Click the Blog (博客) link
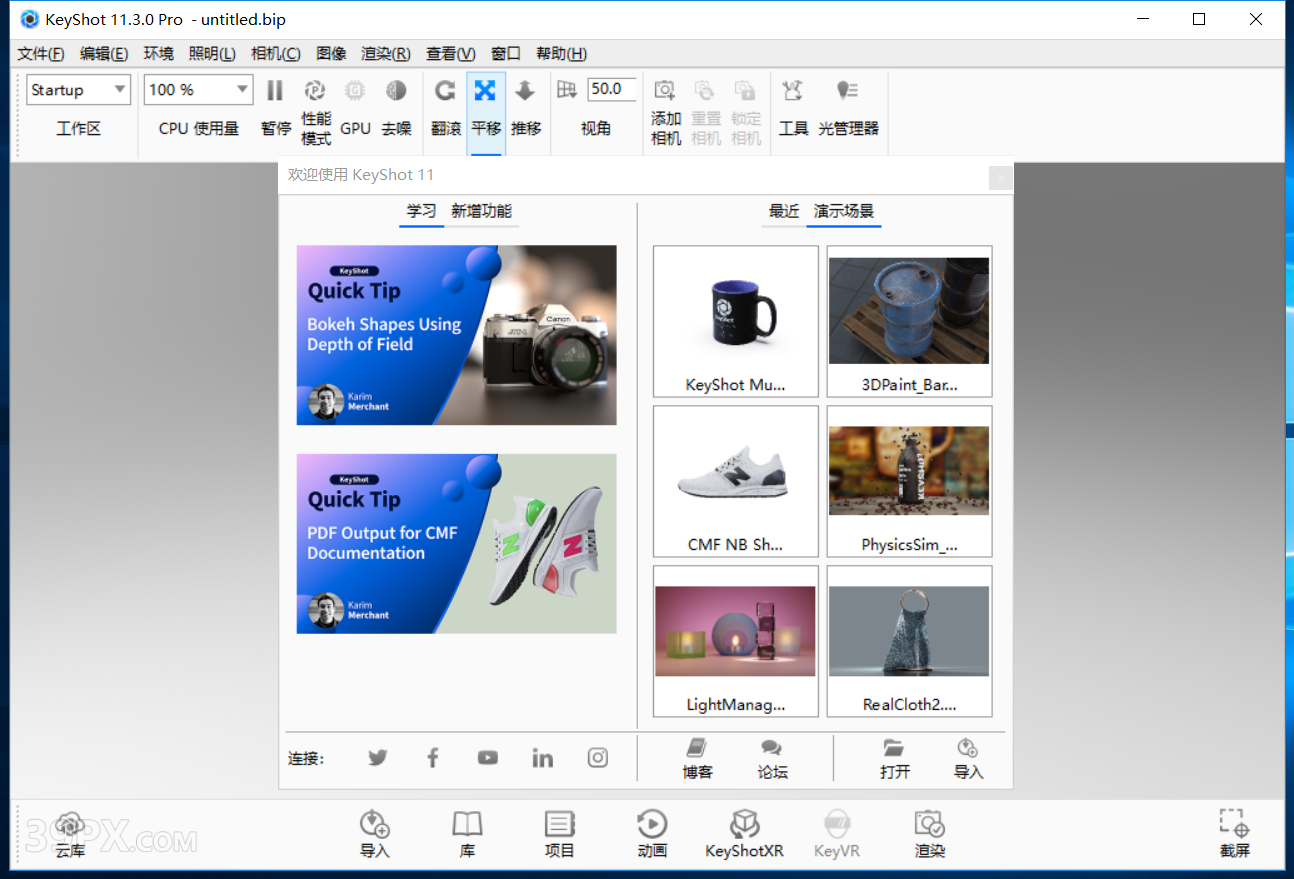Image resolution: width=1294 pixels, height=879 pixels. click(x=697, y=758)
